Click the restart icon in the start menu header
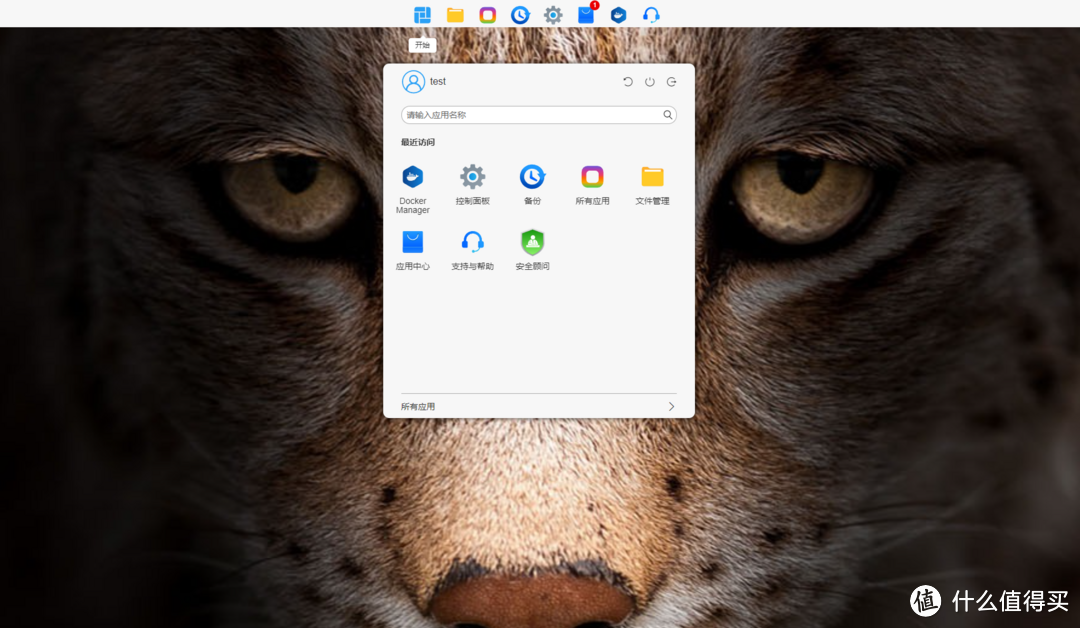 628,82
